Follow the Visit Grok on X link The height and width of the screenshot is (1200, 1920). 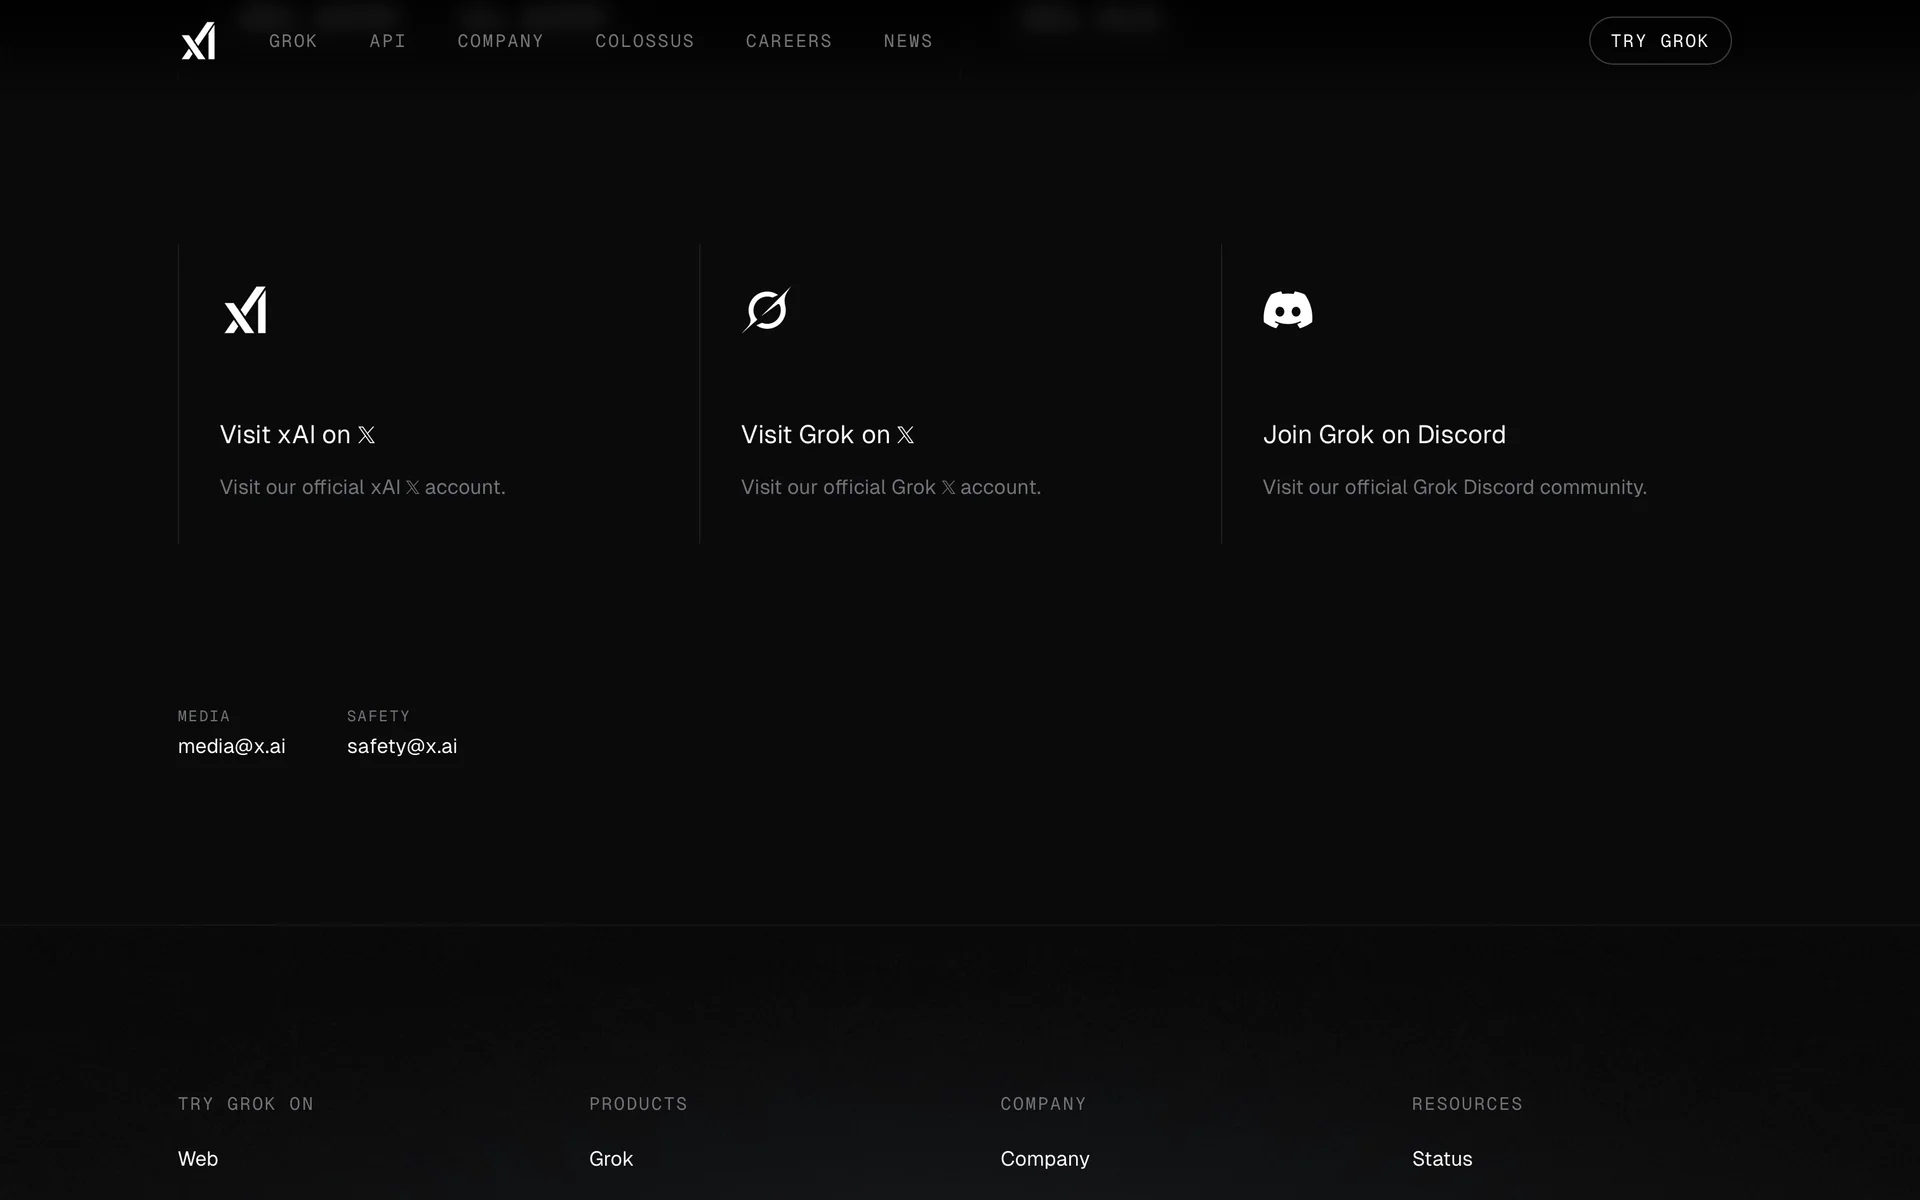tap(827, 435)
